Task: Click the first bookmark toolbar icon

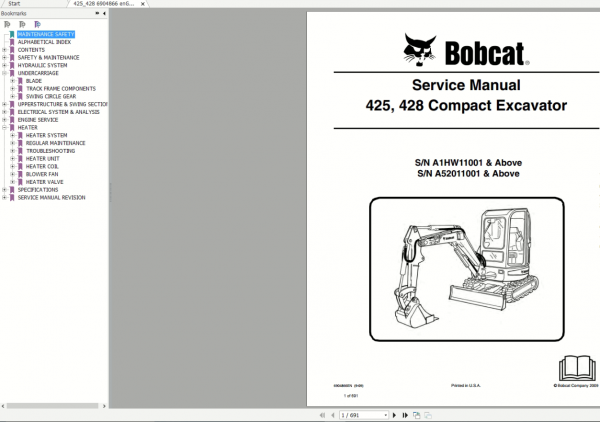Action: point(7,24)
